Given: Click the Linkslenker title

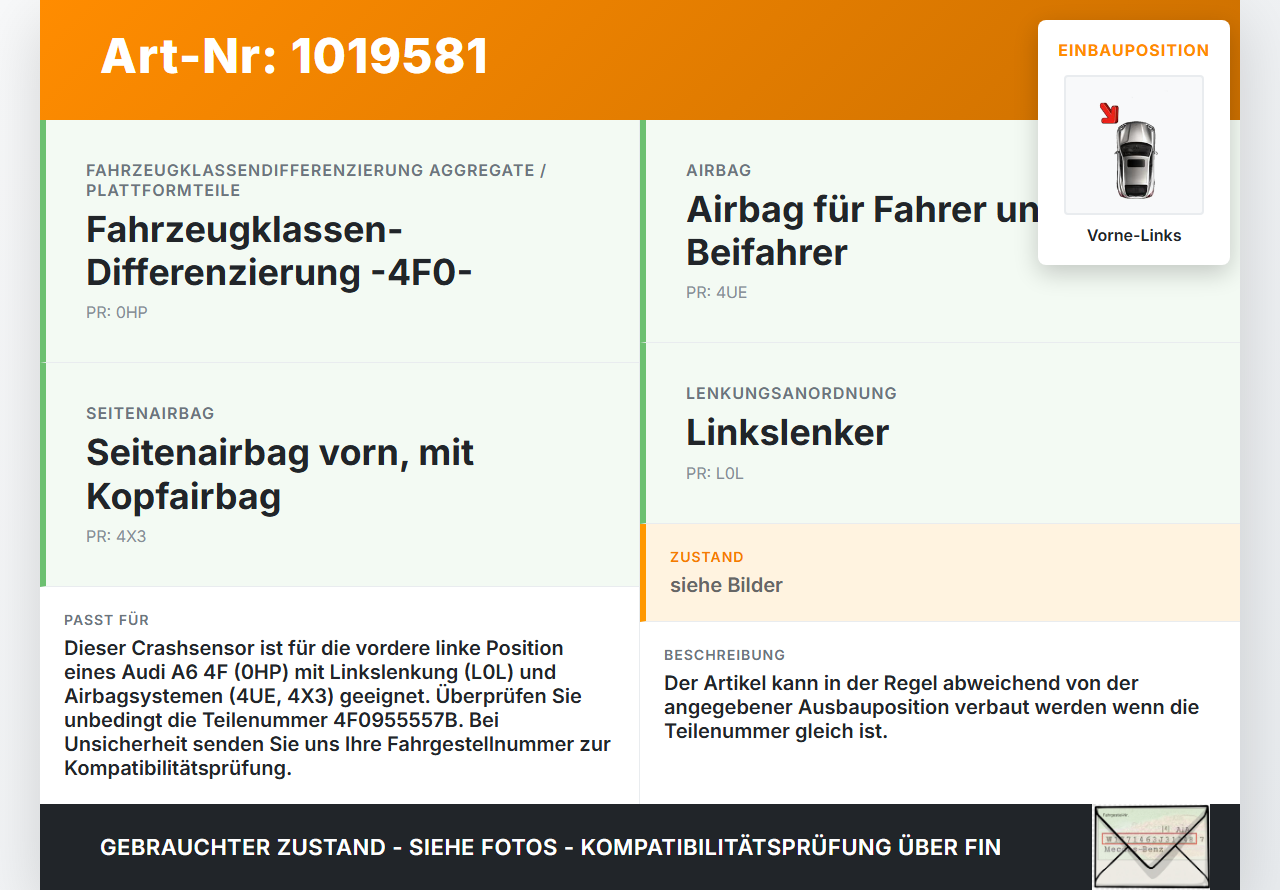Looking at the screenshot, I should (x=787, y=433).
